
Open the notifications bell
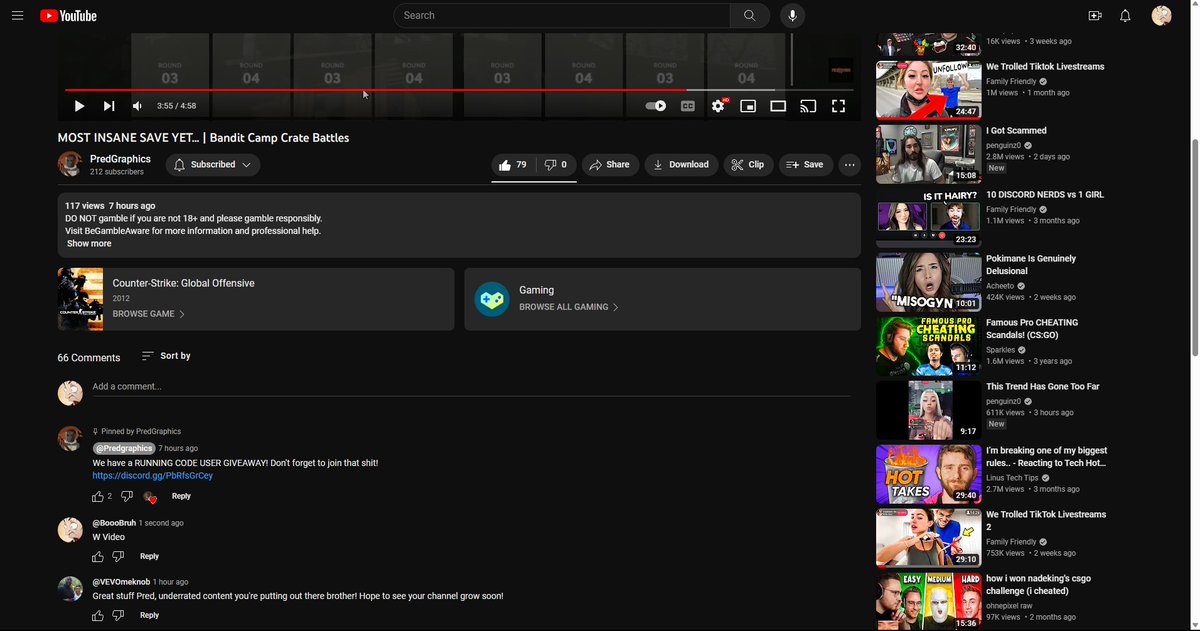click(1126, 16)
